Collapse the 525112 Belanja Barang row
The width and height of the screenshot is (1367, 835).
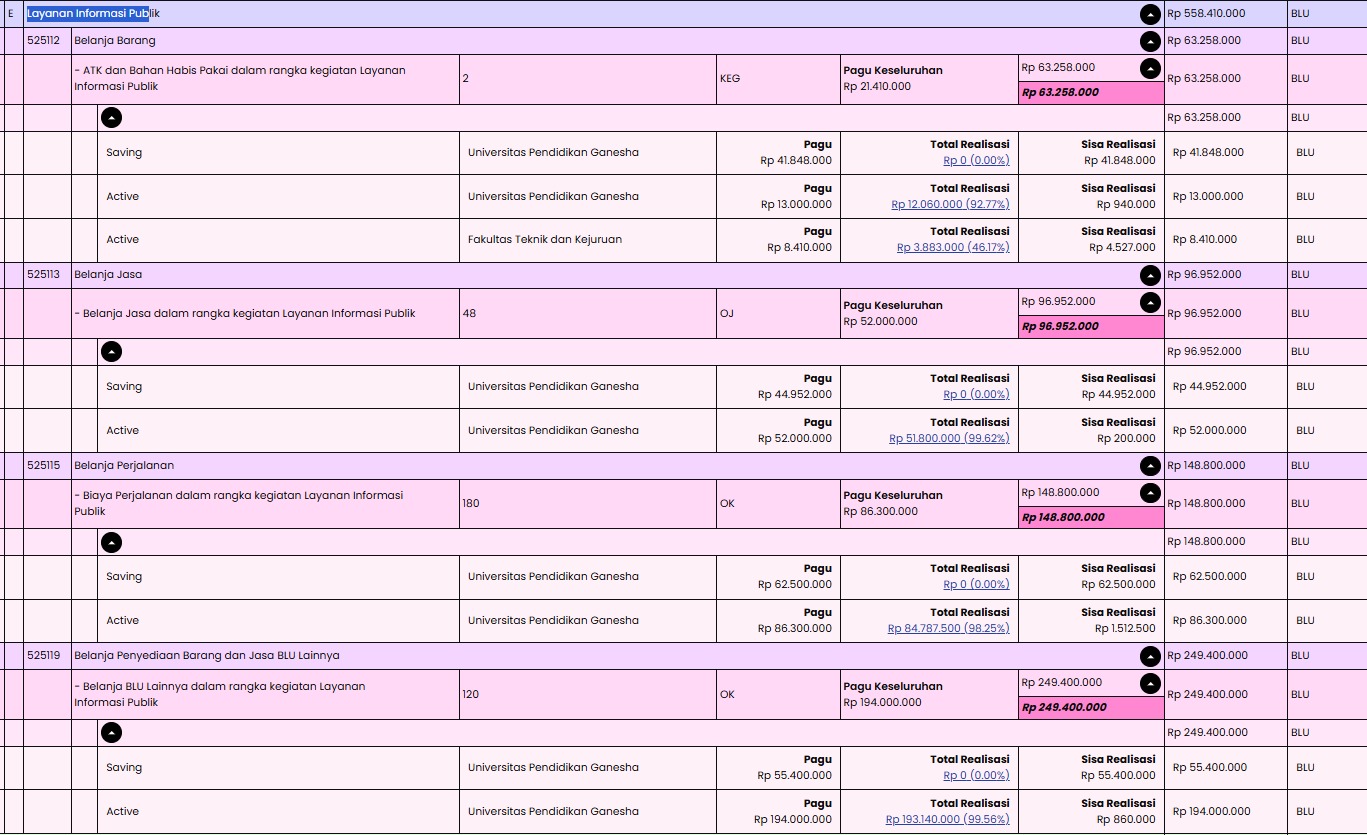[x=1150, y=41]
